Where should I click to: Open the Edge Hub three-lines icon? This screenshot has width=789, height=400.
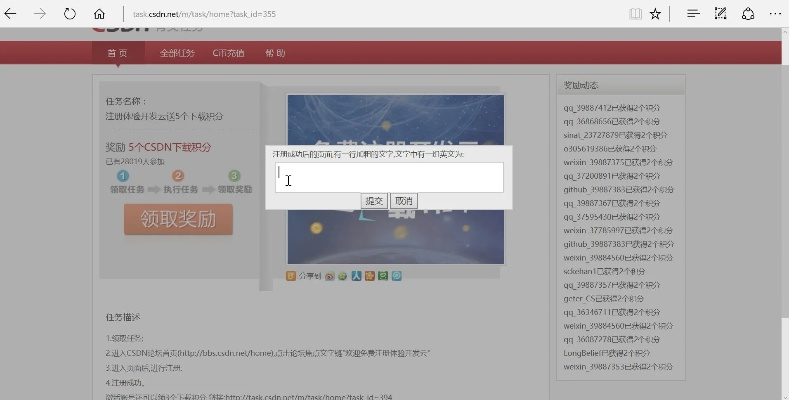(x=693, y=14)
